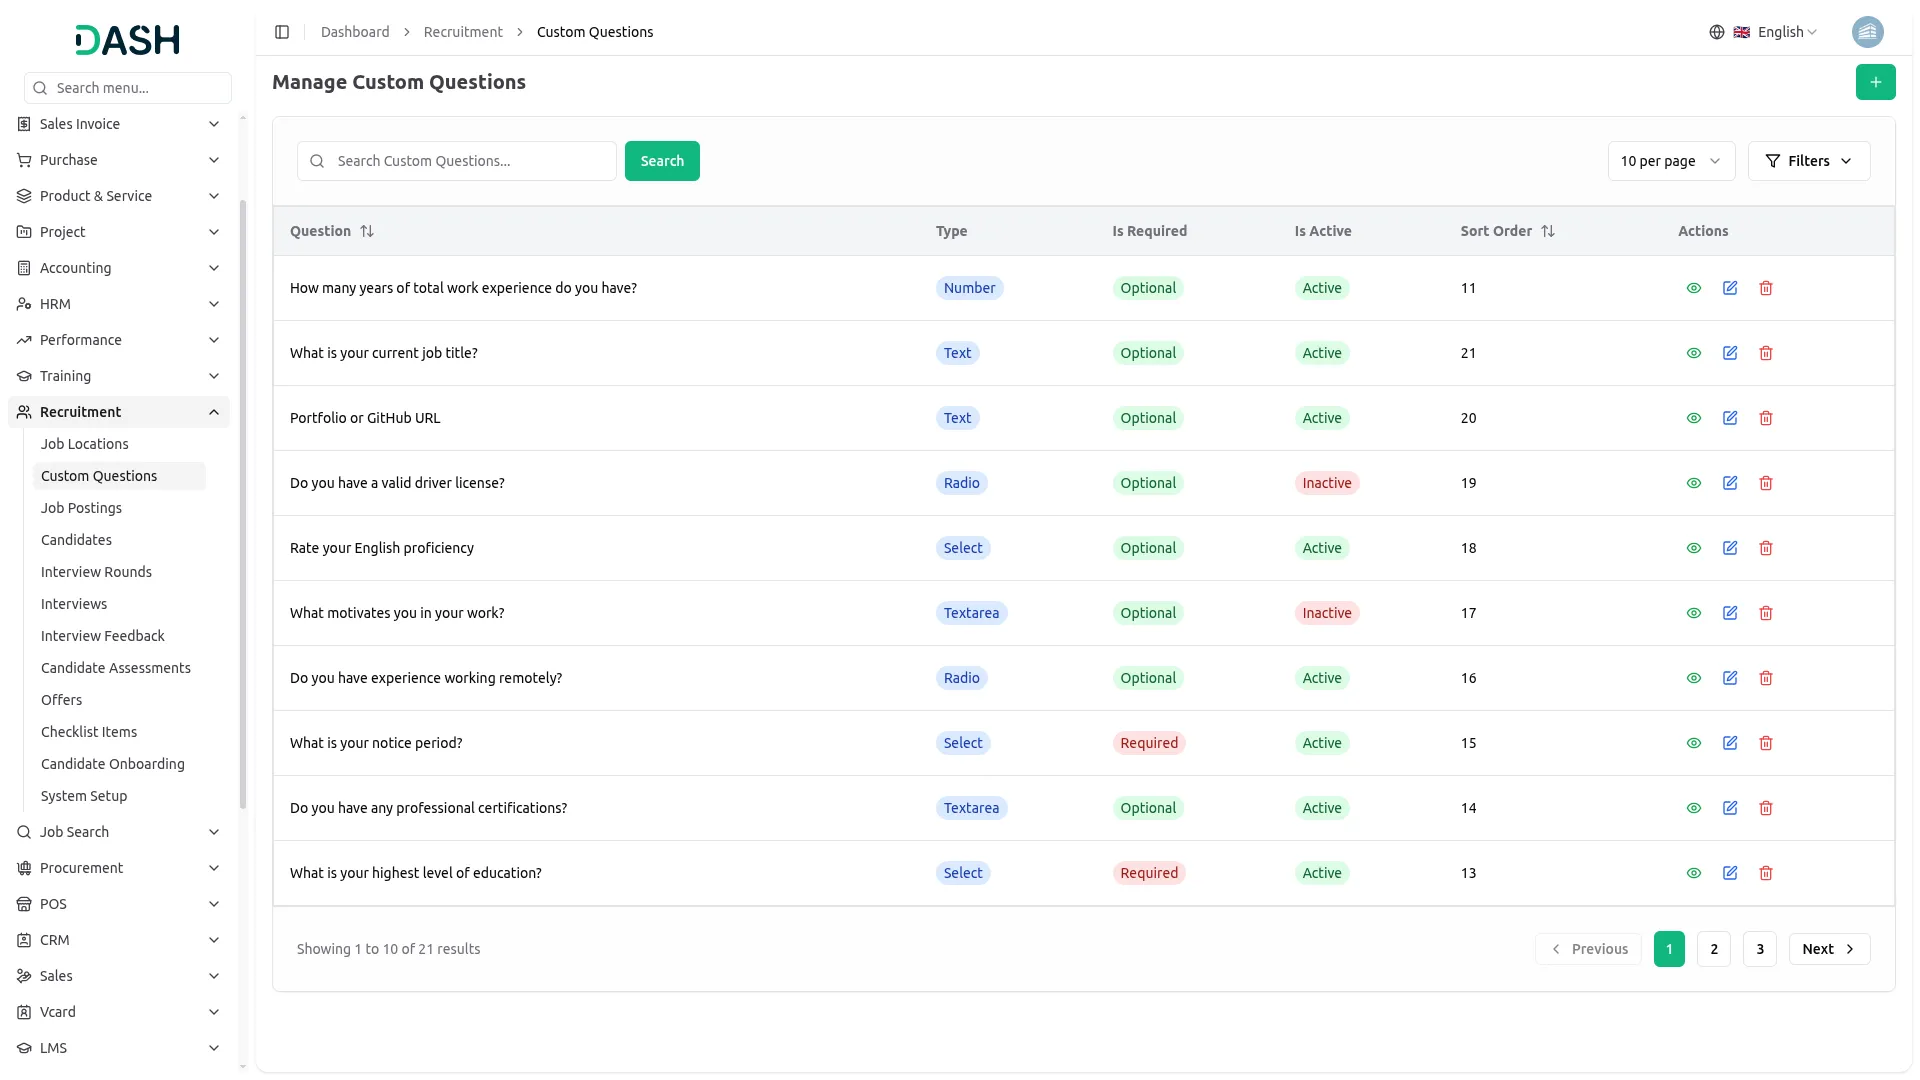This screenshot has width=1920, height=1080.
Task: Expand the Filters dropdown
Action: pyautogui.click(x=1808, y=161)
